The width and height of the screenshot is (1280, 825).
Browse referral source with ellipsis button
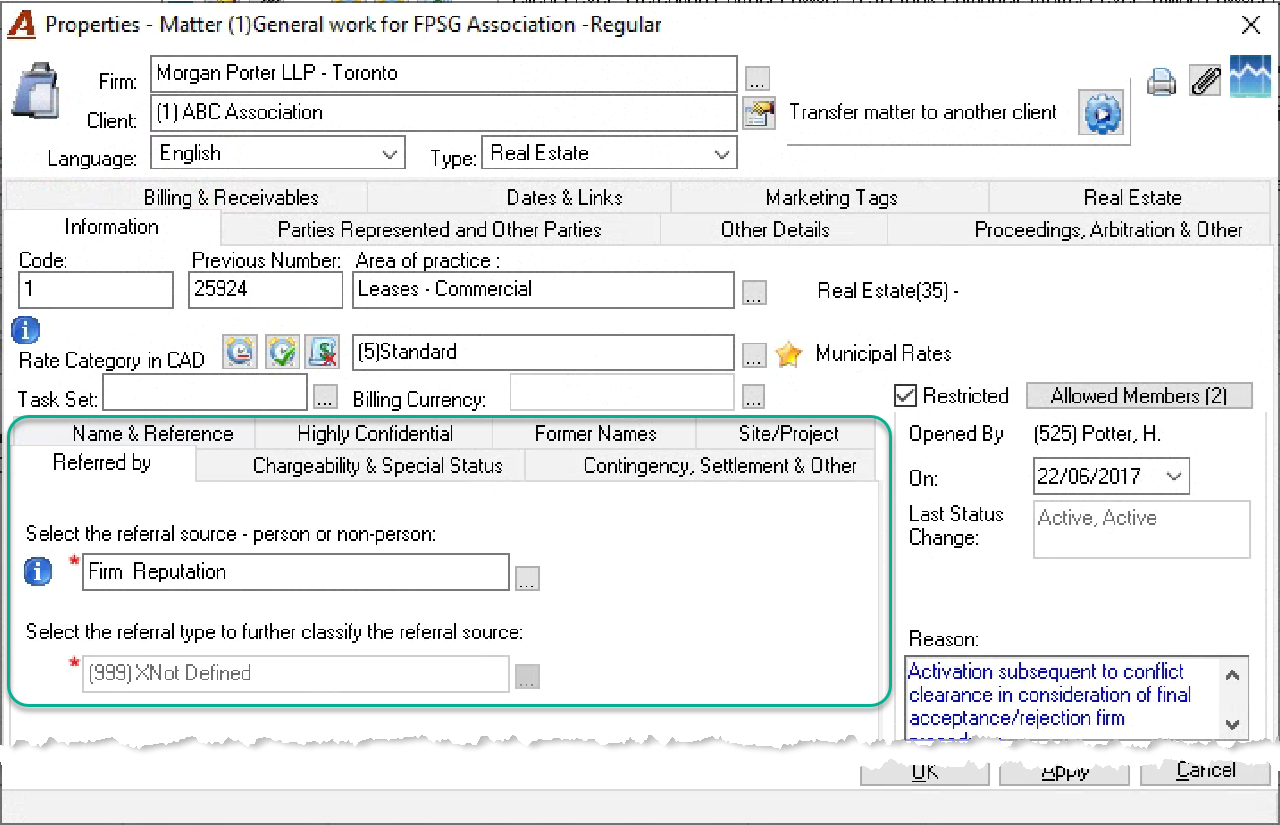point(527,578)
